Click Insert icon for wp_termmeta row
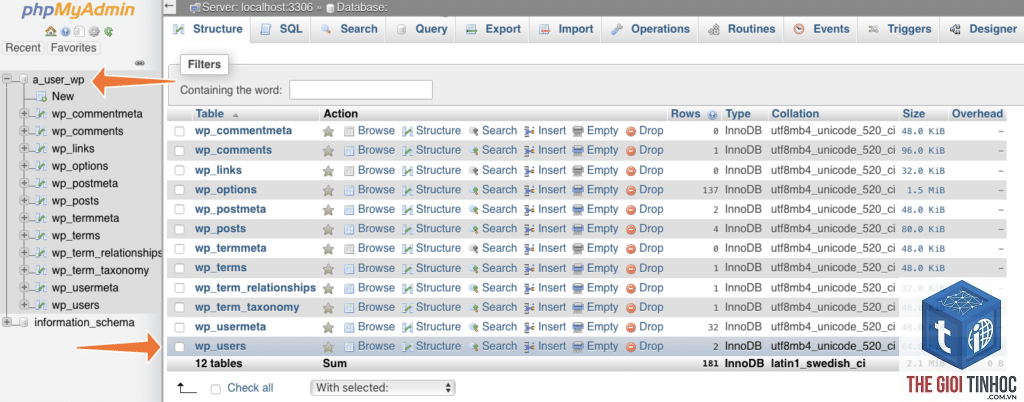This screenshot has width=1024, height=402. tap(530, 249)
